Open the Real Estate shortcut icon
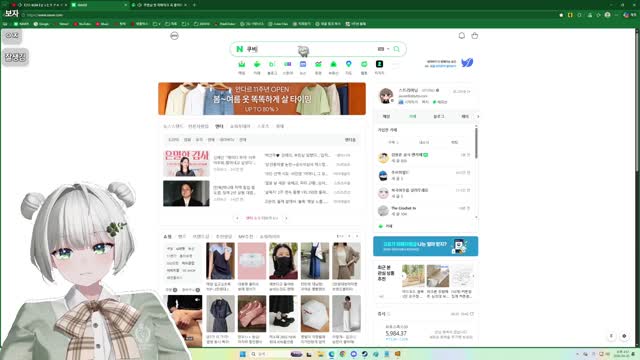 tap(333, 64)
